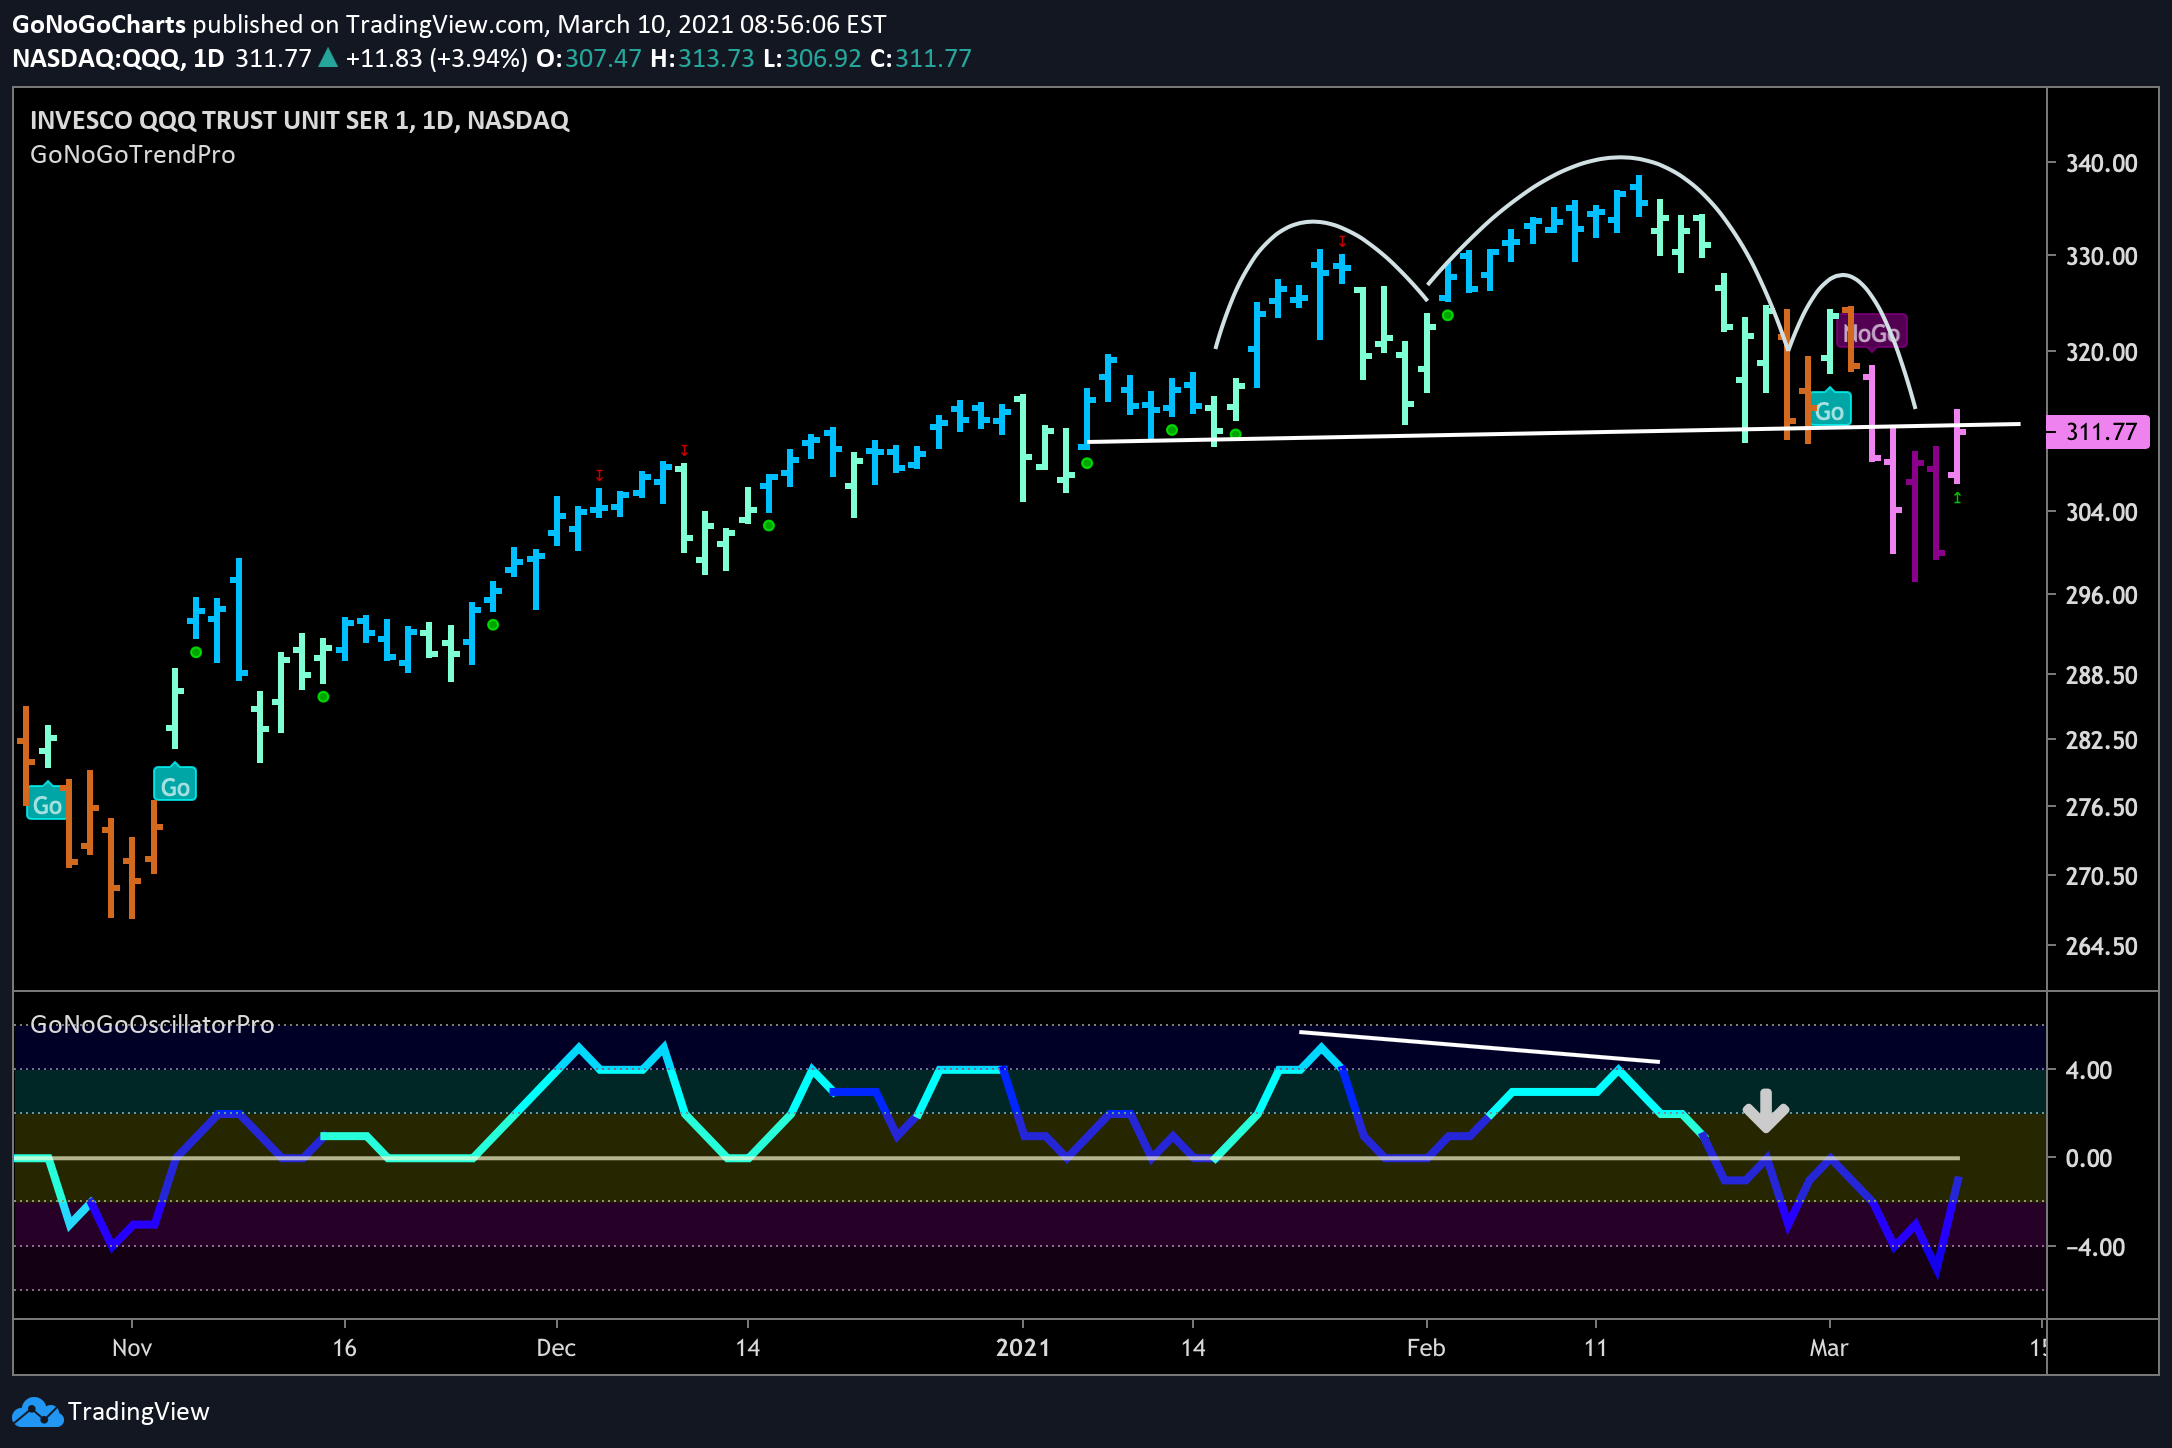Image resolution: width=2172 pixels, height=1448 pixels.
Task: Click the INVESCO QQQ TRUST UNIT chart title
Action: coord(300,120)
